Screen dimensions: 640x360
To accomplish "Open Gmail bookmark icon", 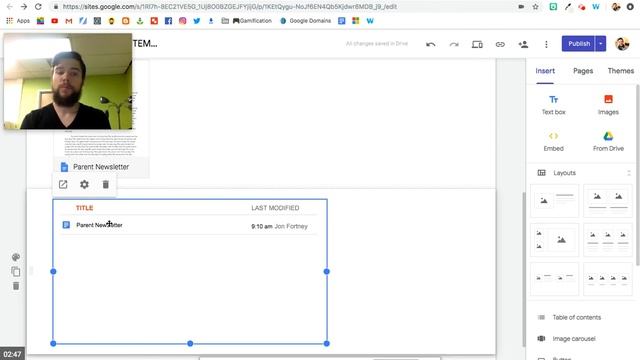I will point(69,21).
